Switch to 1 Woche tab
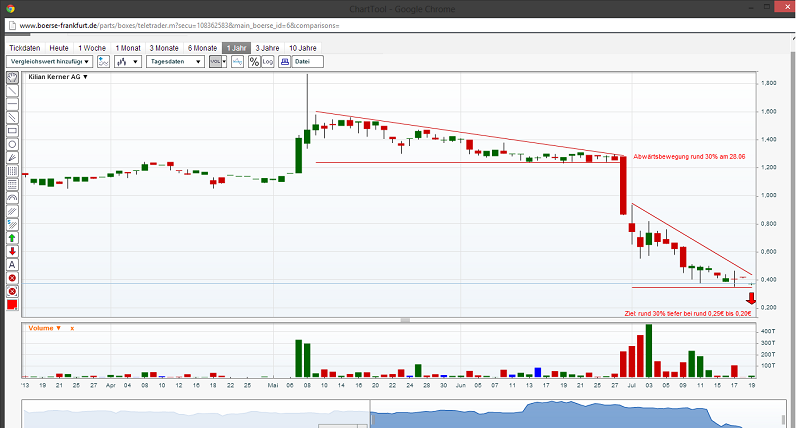This screenshot has height=428, width=800. [92, 48]
